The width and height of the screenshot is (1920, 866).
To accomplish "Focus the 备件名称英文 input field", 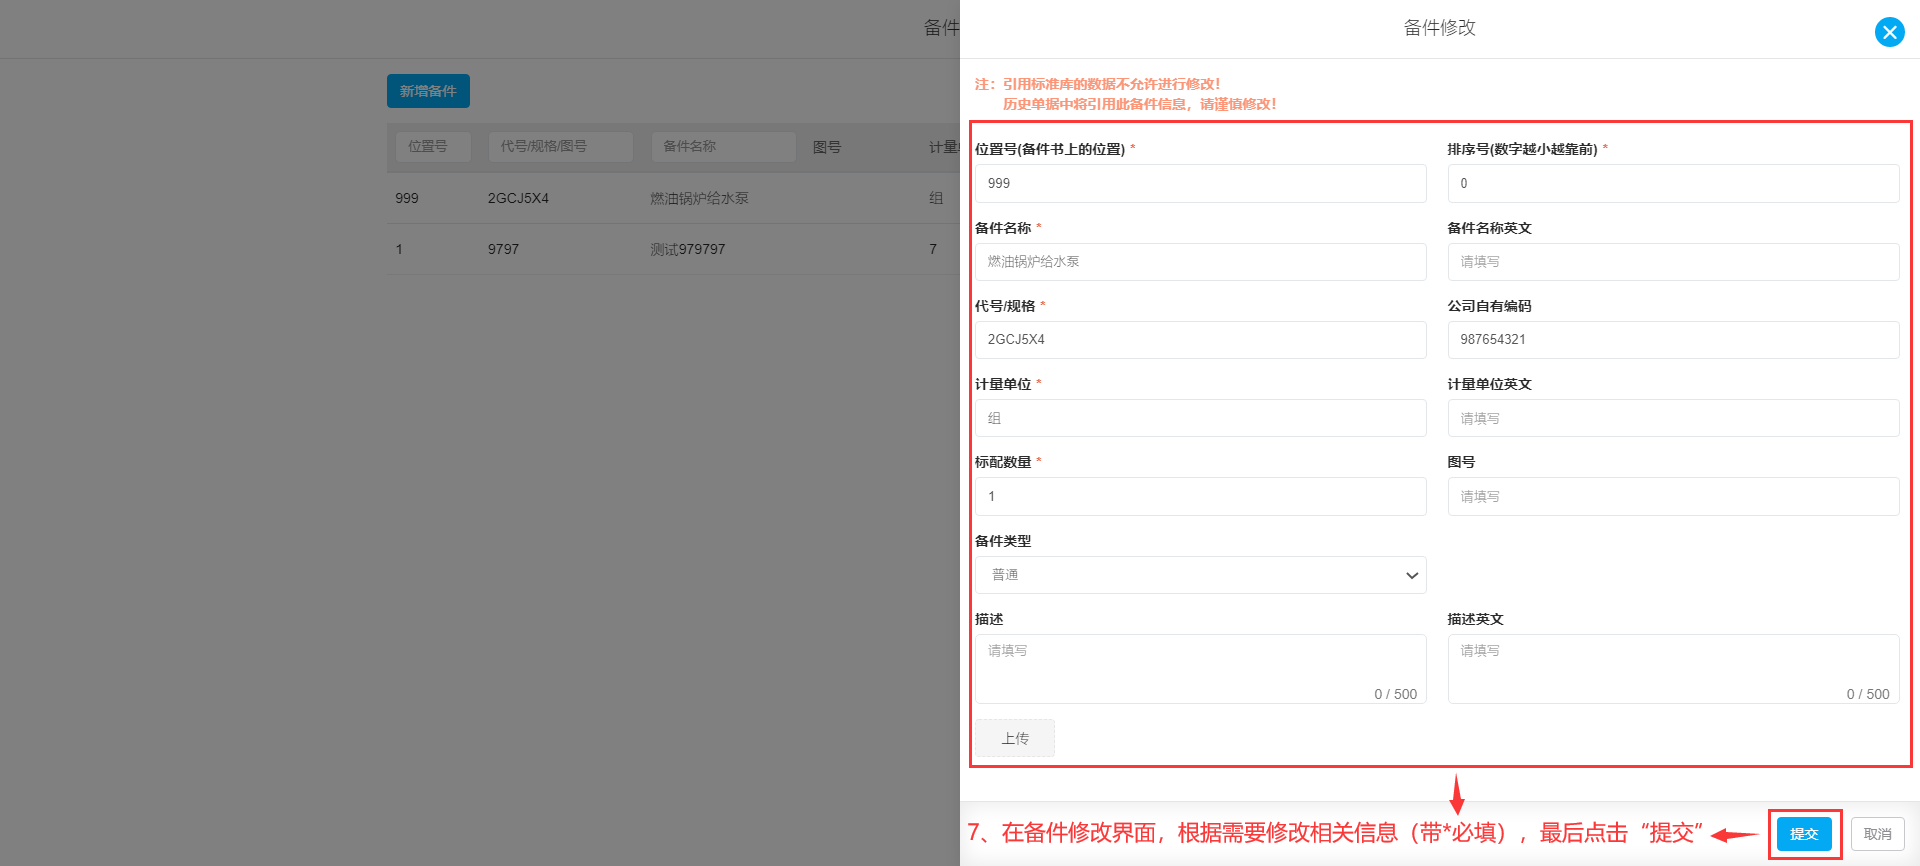I will pos(1673,262).
